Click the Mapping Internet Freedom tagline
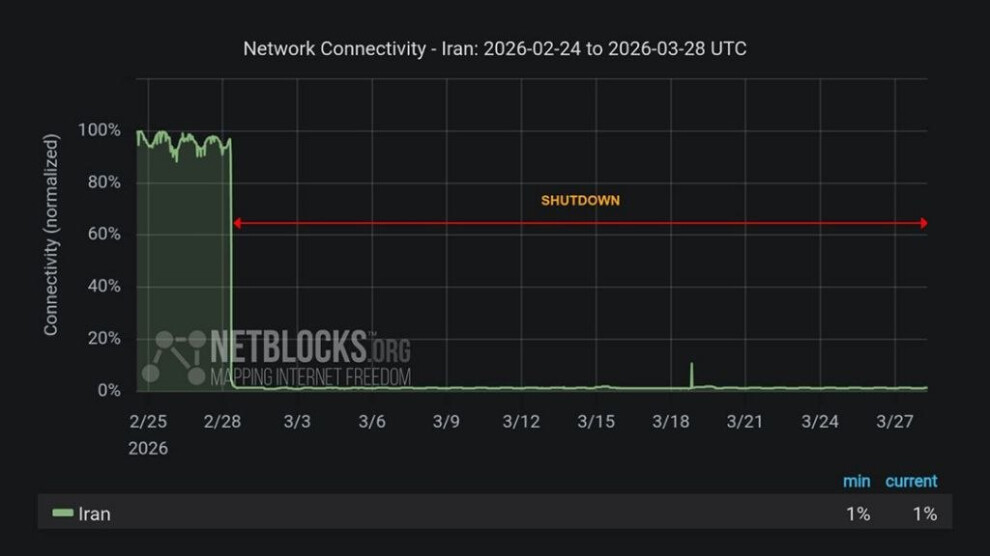Screen dimensions: 990x556 coord(310,377)
